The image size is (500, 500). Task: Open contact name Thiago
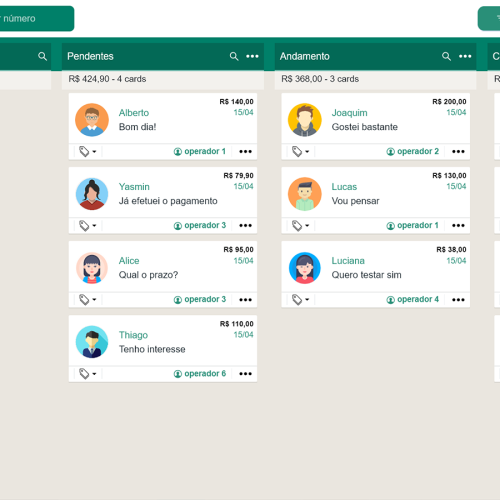click(x=133, y=335)
